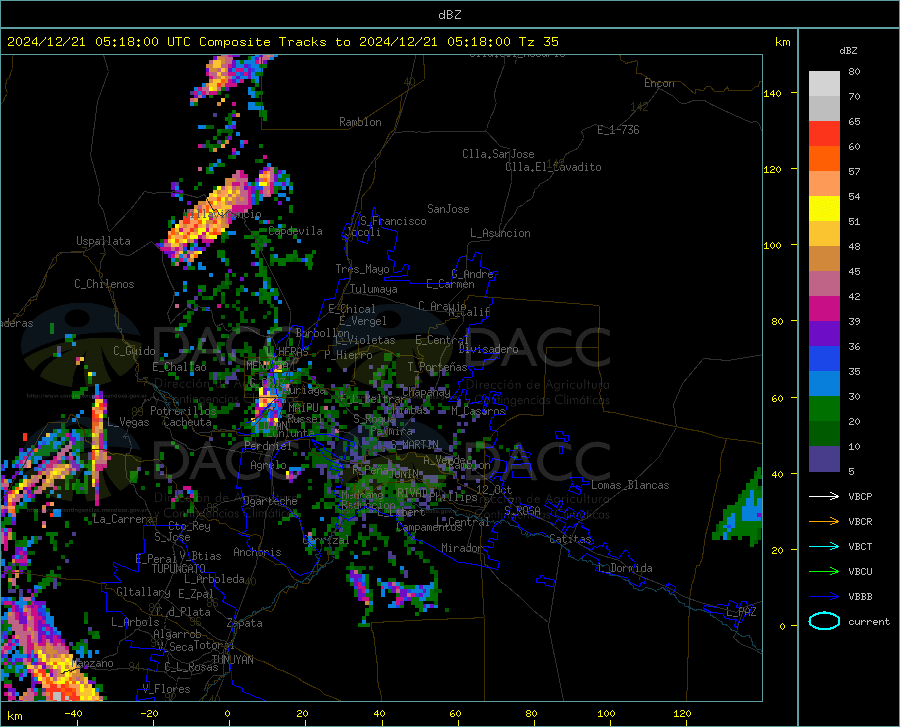Click the dBZ title at top
This screenshot has height=727, width=900.
point(449,15)
